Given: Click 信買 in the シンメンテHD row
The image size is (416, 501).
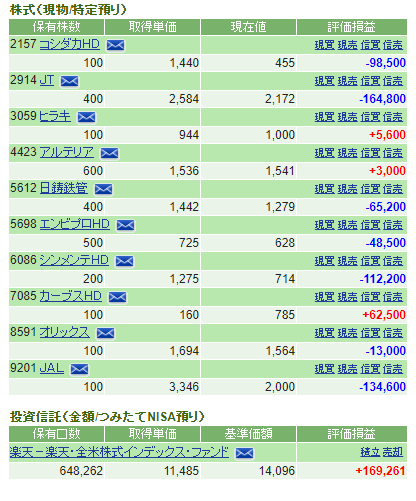Looking at the screenshot, I should (370, 261).
